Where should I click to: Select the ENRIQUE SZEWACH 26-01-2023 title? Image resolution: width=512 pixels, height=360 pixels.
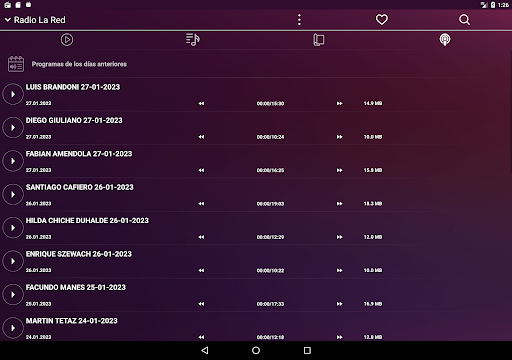(79, 254)
